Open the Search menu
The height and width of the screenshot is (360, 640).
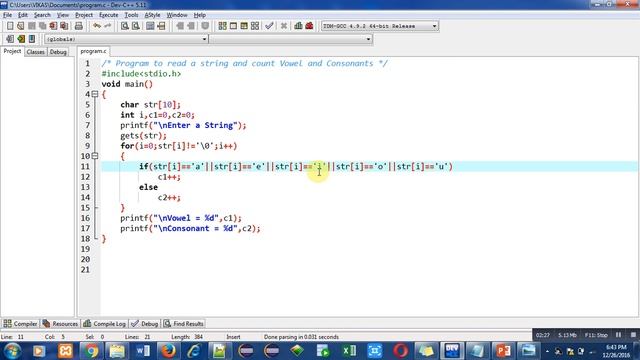click(x=42, y=15)
